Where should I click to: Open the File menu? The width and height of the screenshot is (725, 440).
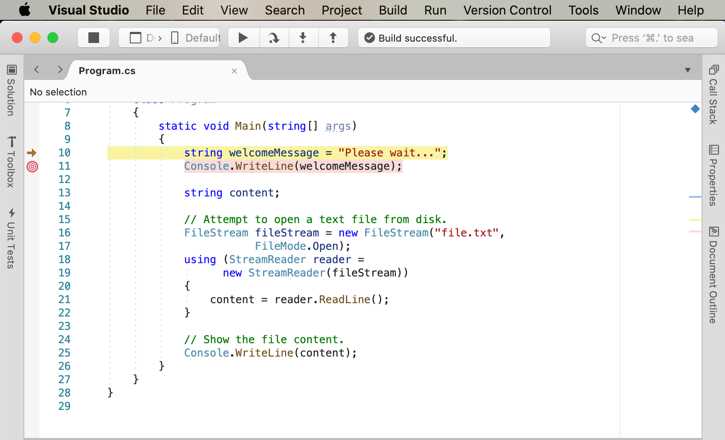coord(155,10)
